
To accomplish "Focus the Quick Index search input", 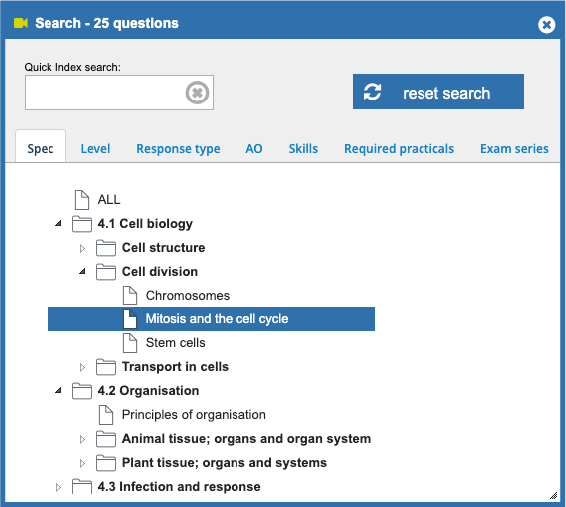I will (x=105, y=93).
